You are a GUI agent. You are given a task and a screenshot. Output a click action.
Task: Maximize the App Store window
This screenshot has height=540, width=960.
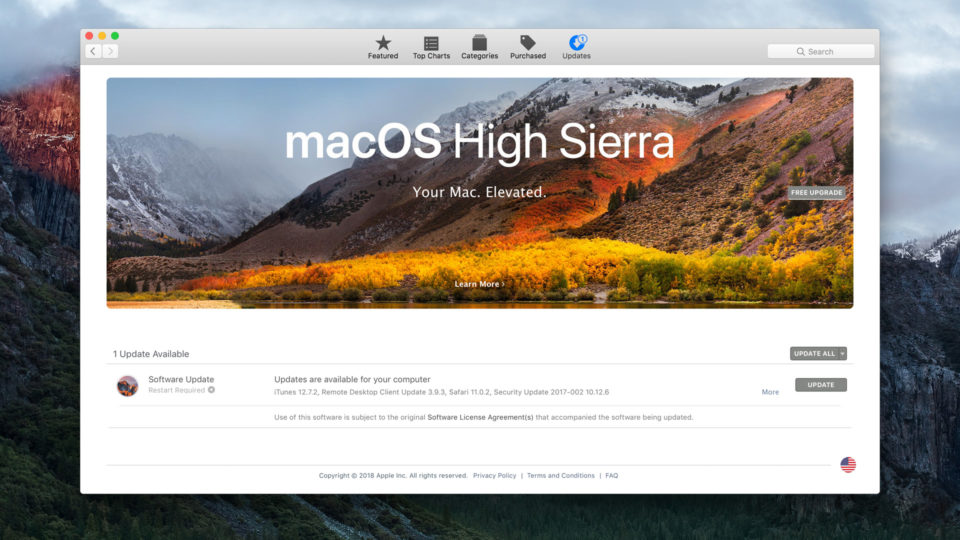pyautogui.click(x=115, y=36)
